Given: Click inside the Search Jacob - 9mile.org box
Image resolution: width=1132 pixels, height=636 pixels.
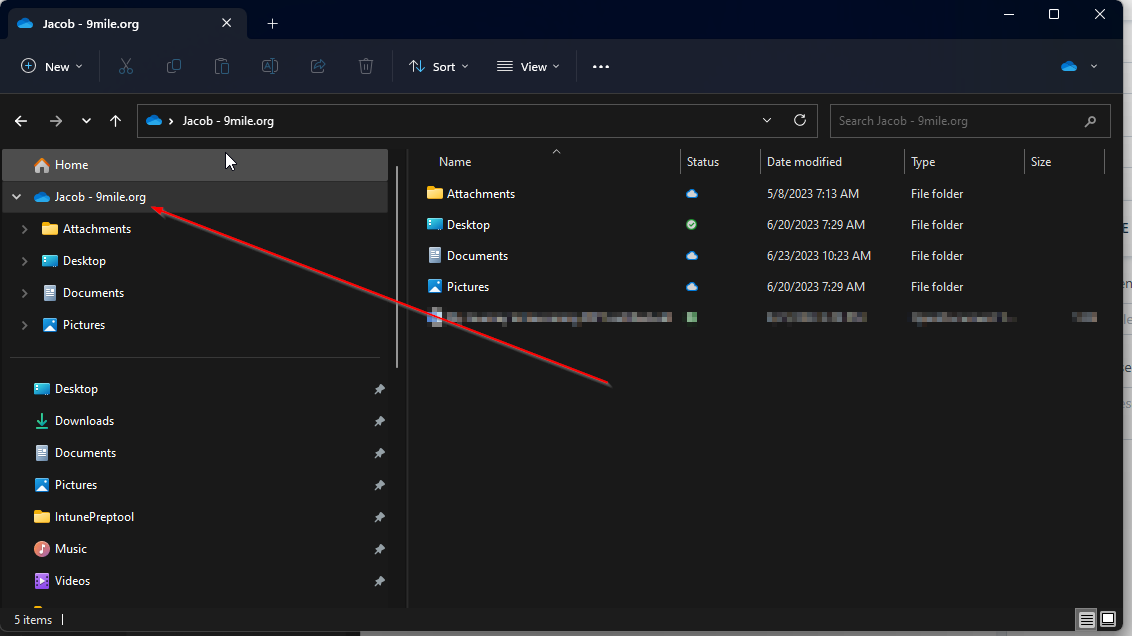Looking at the screenshot, I should click(x=970, y=121).
